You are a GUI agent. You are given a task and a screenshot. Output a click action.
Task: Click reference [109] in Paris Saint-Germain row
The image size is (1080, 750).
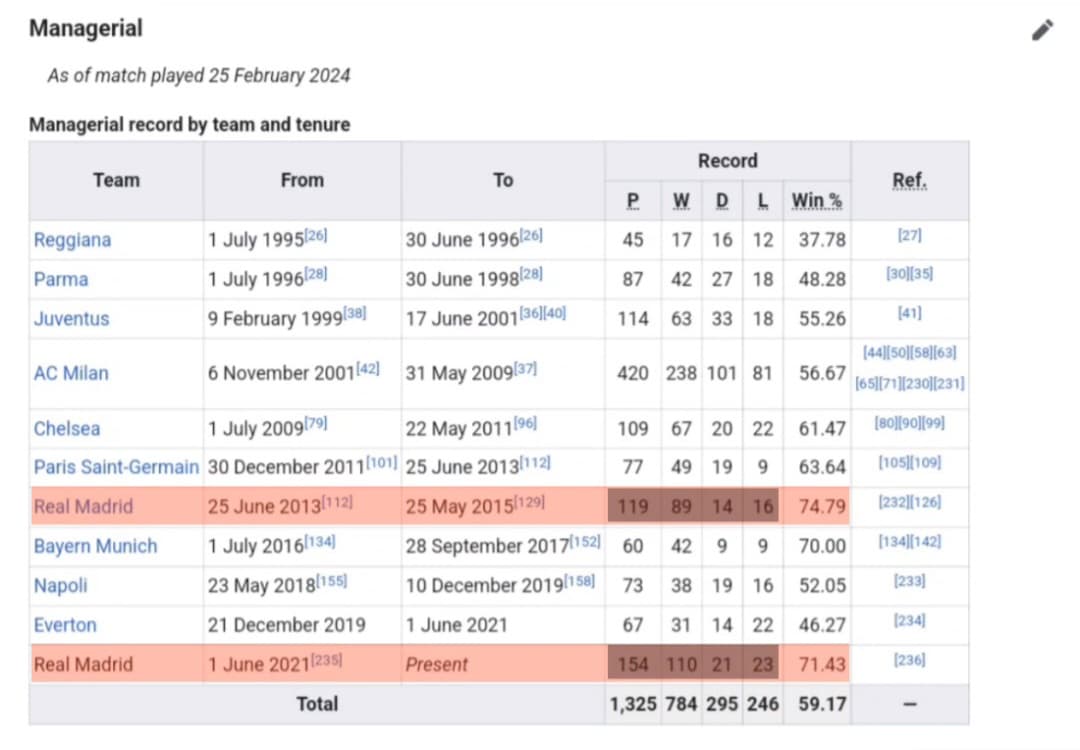pyautogui.click(x=926, y=463)
